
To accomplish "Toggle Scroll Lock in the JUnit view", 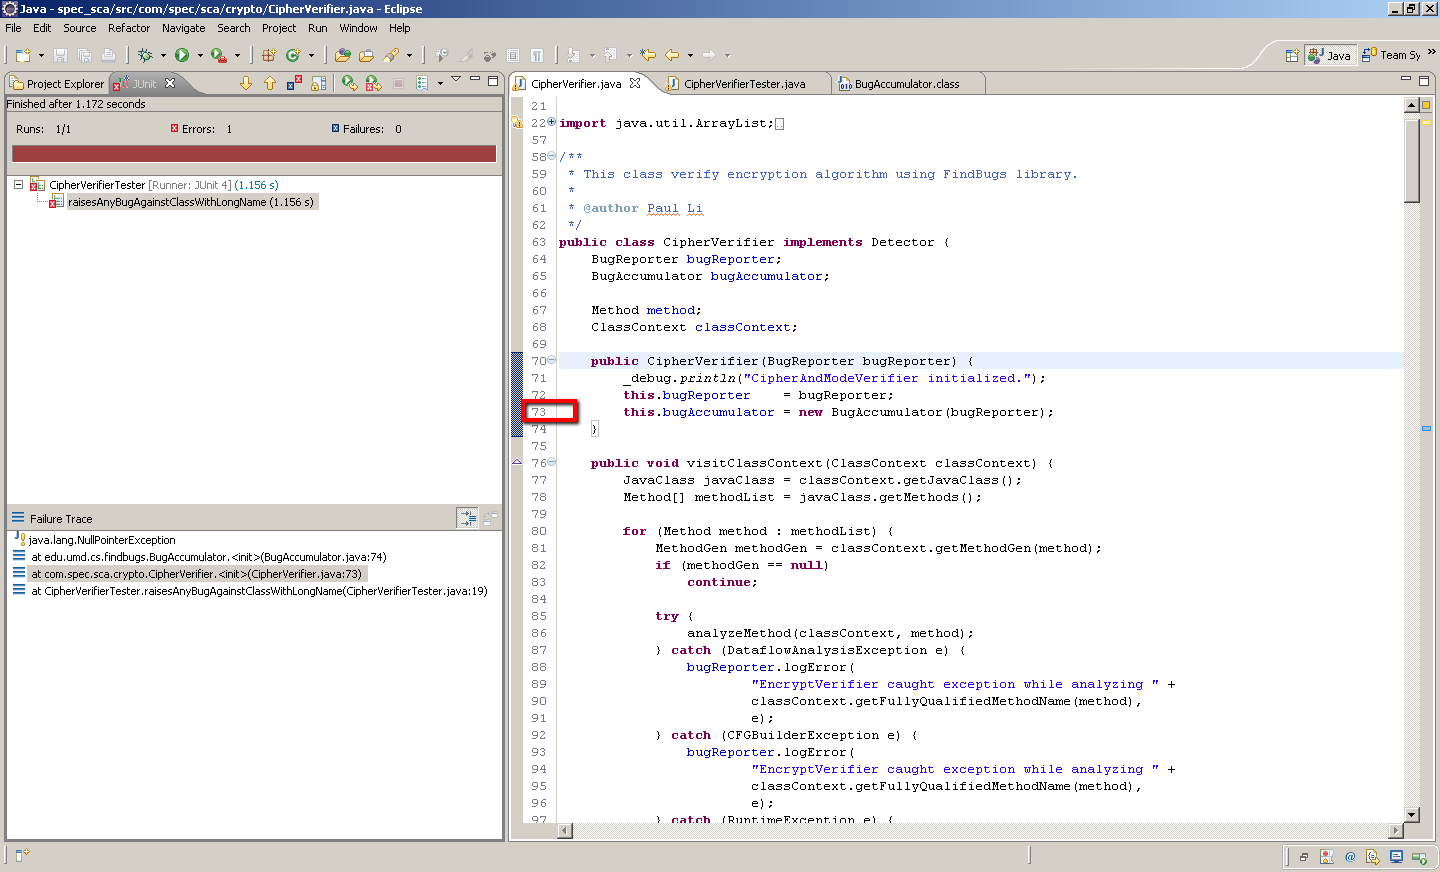I will [x=318, y=83].
